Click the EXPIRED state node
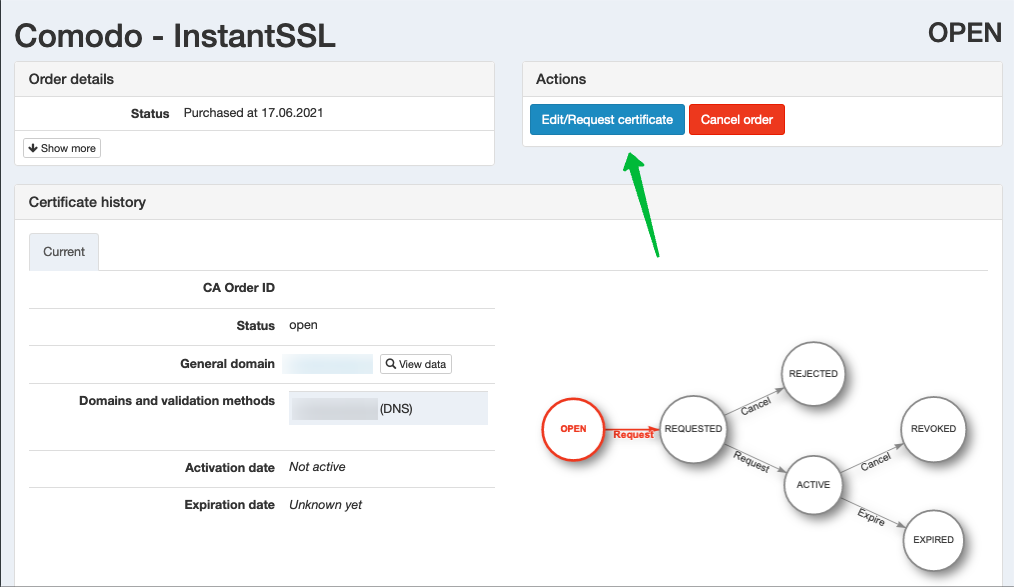The image size is (1014, 587). click(933, 540)
